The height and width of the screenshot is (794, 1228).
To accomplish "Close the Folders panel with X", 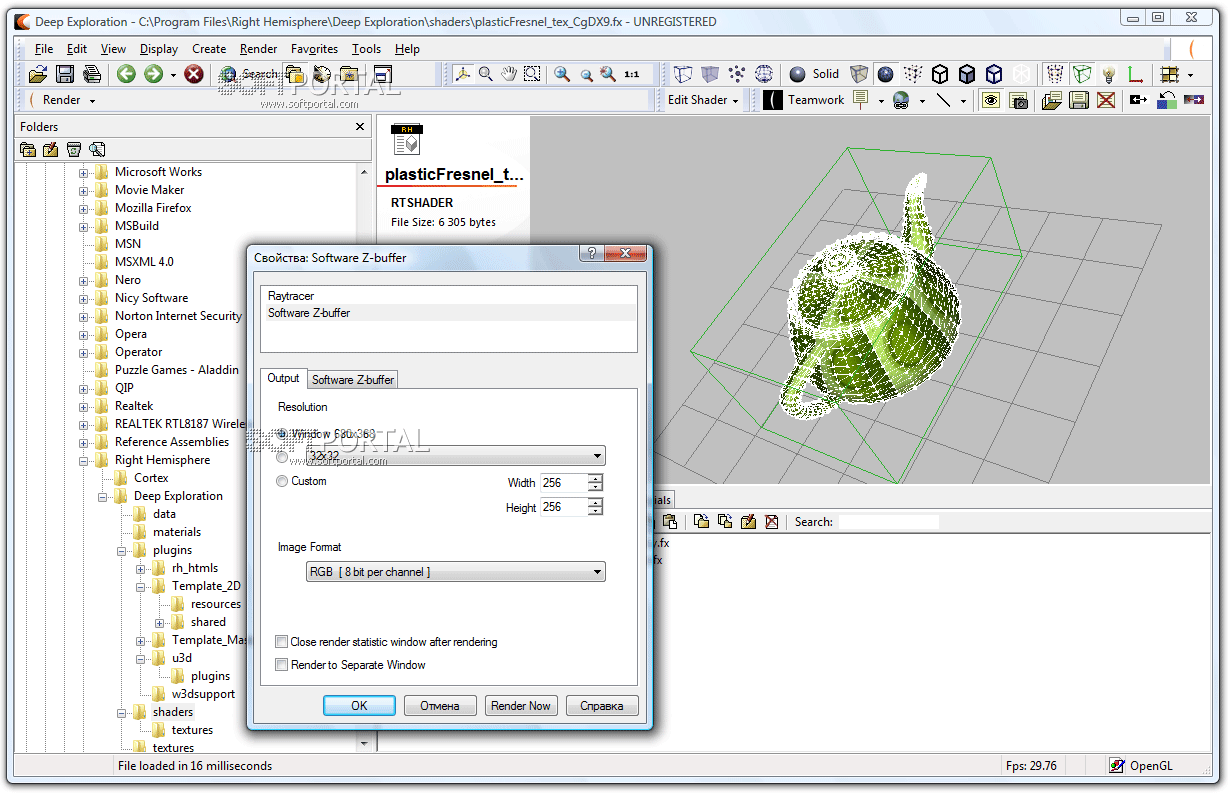I will pyautogui.click(x=360, y=127).
